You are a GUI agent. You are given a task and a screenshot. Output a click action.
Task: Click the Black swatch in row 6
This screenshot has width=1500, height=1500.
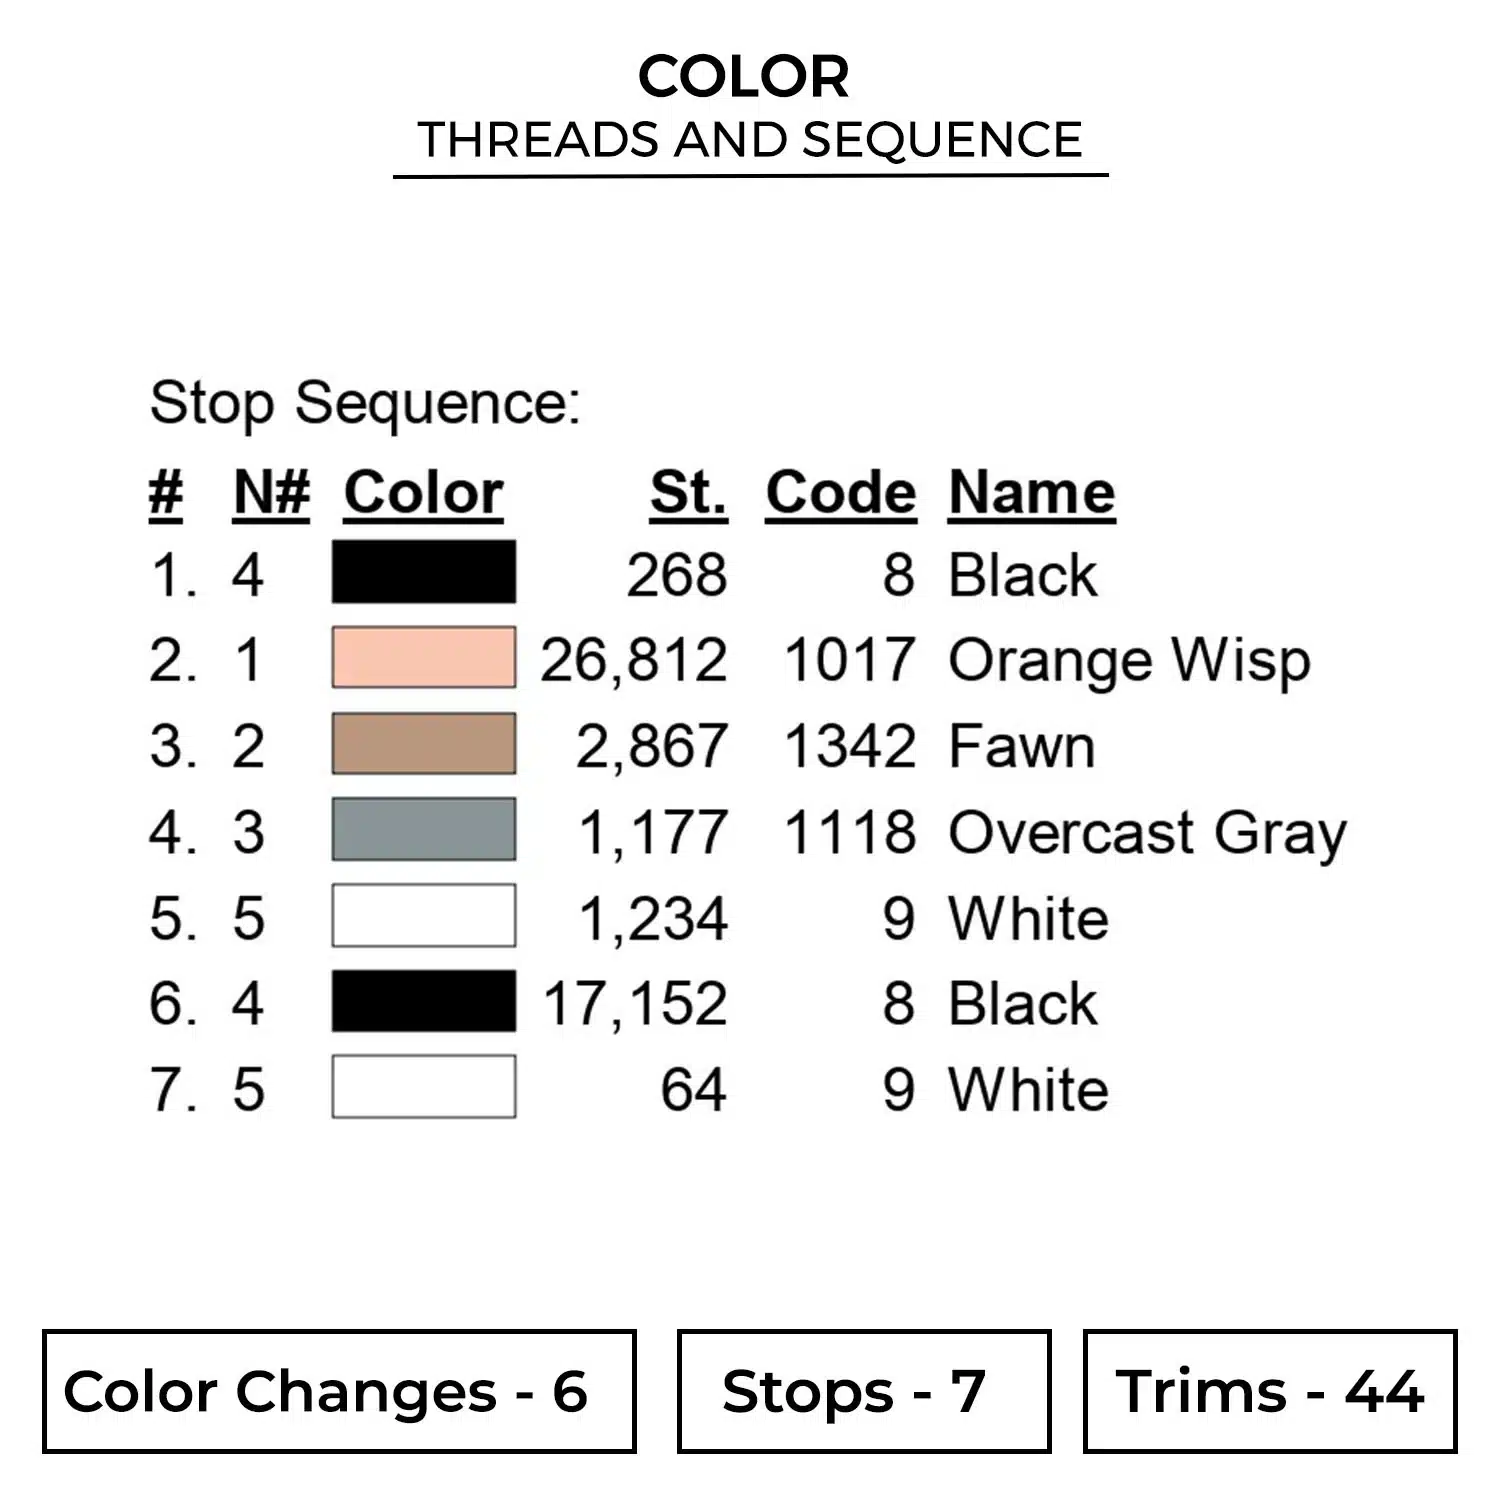(424, 1001)
